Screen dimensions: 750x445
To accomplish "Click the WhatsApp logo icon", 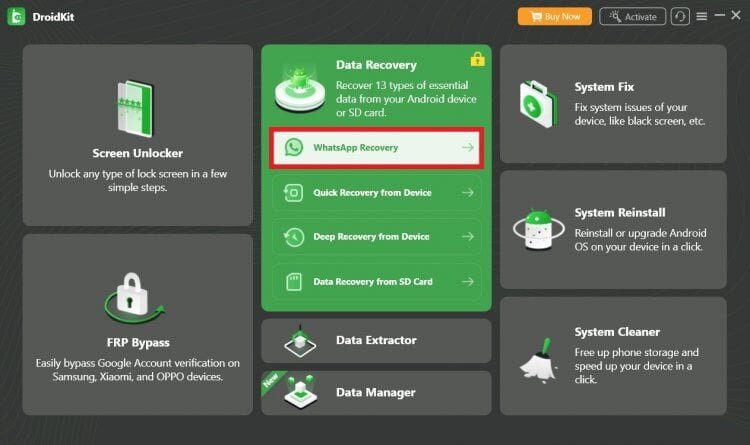I will point(294,147).
